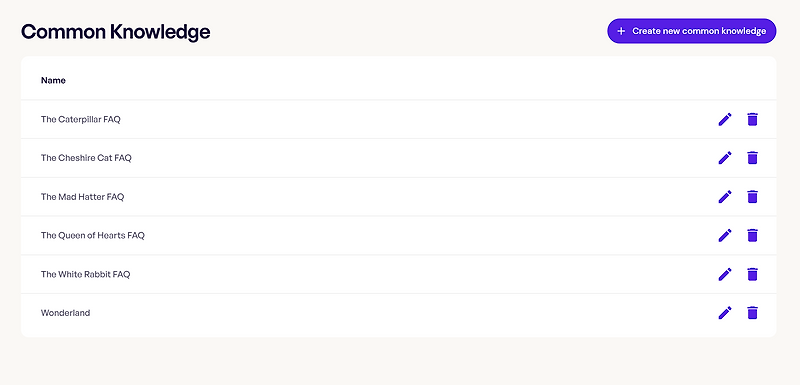Delete The Cheshire Cat FAQ entry
This screenshot has width=800, height=385.
(752, 158)
